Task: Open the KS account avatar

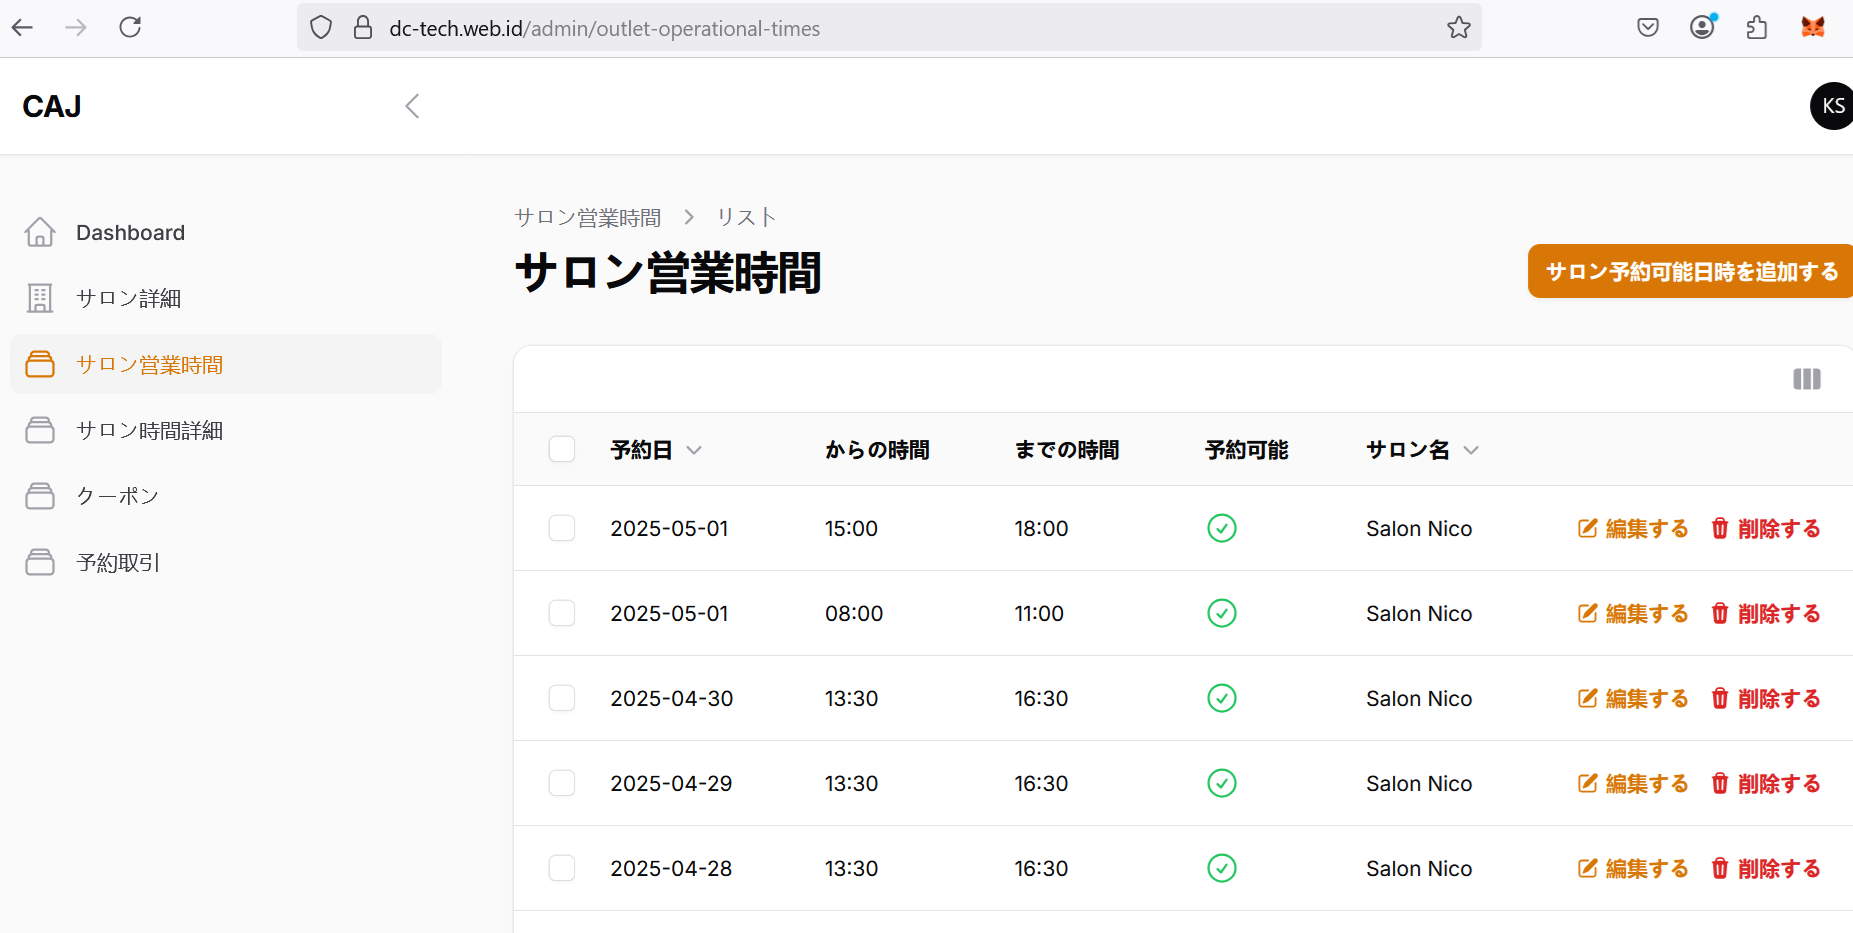Action: [x=1831, y=105]
